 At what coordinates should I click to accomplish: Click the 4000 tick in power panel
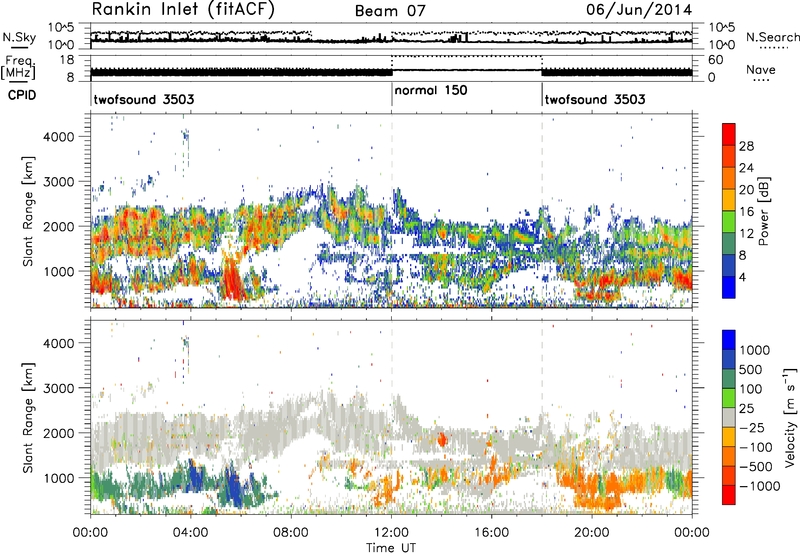58,137
